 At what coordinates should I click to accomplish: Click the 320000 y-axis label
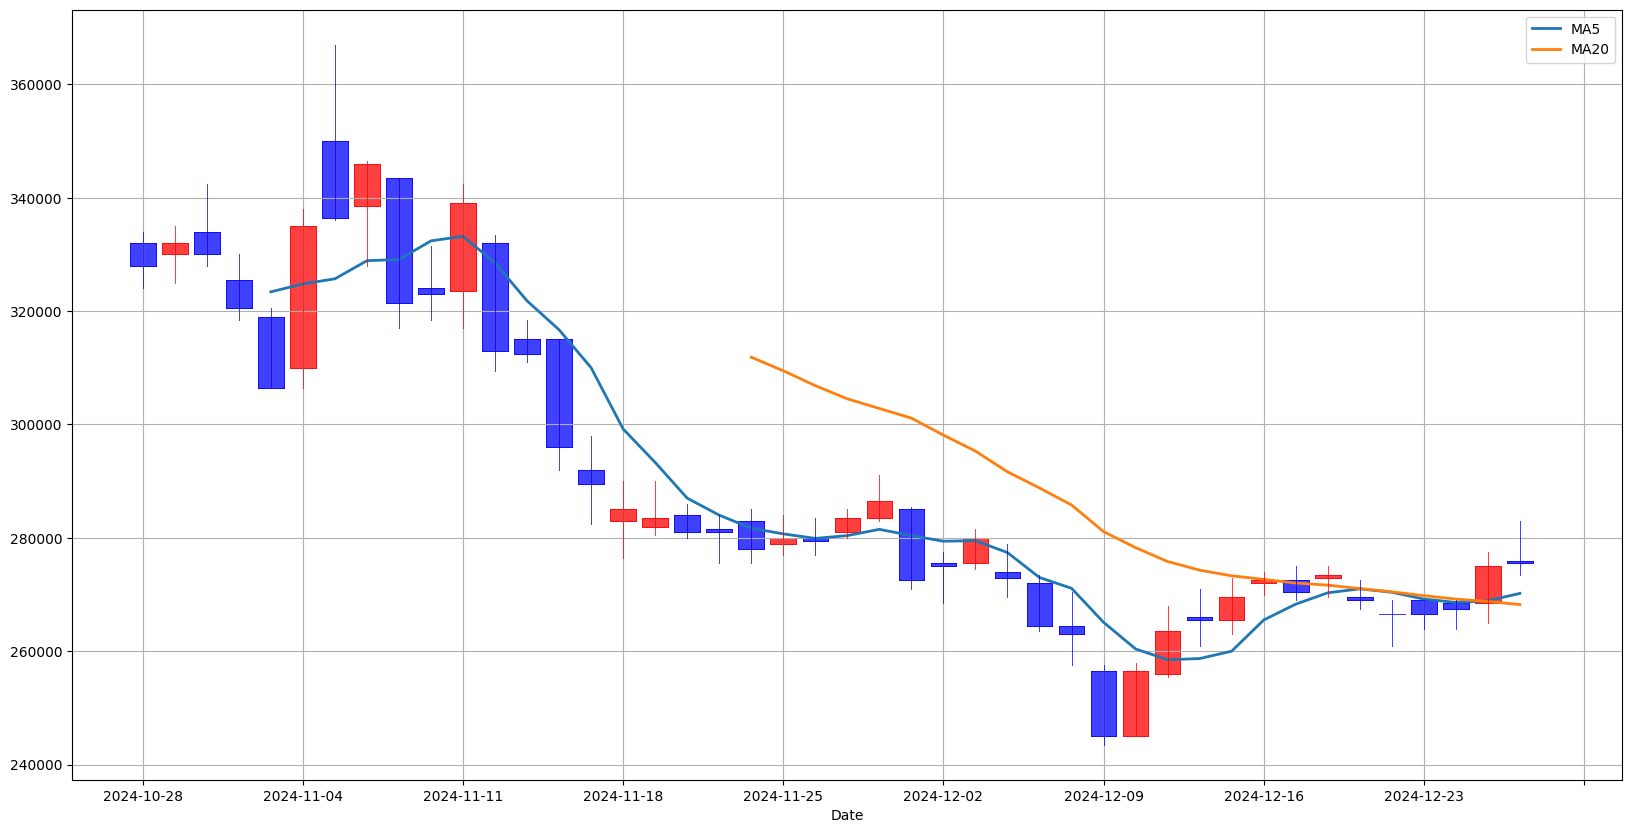pos(36,312)
